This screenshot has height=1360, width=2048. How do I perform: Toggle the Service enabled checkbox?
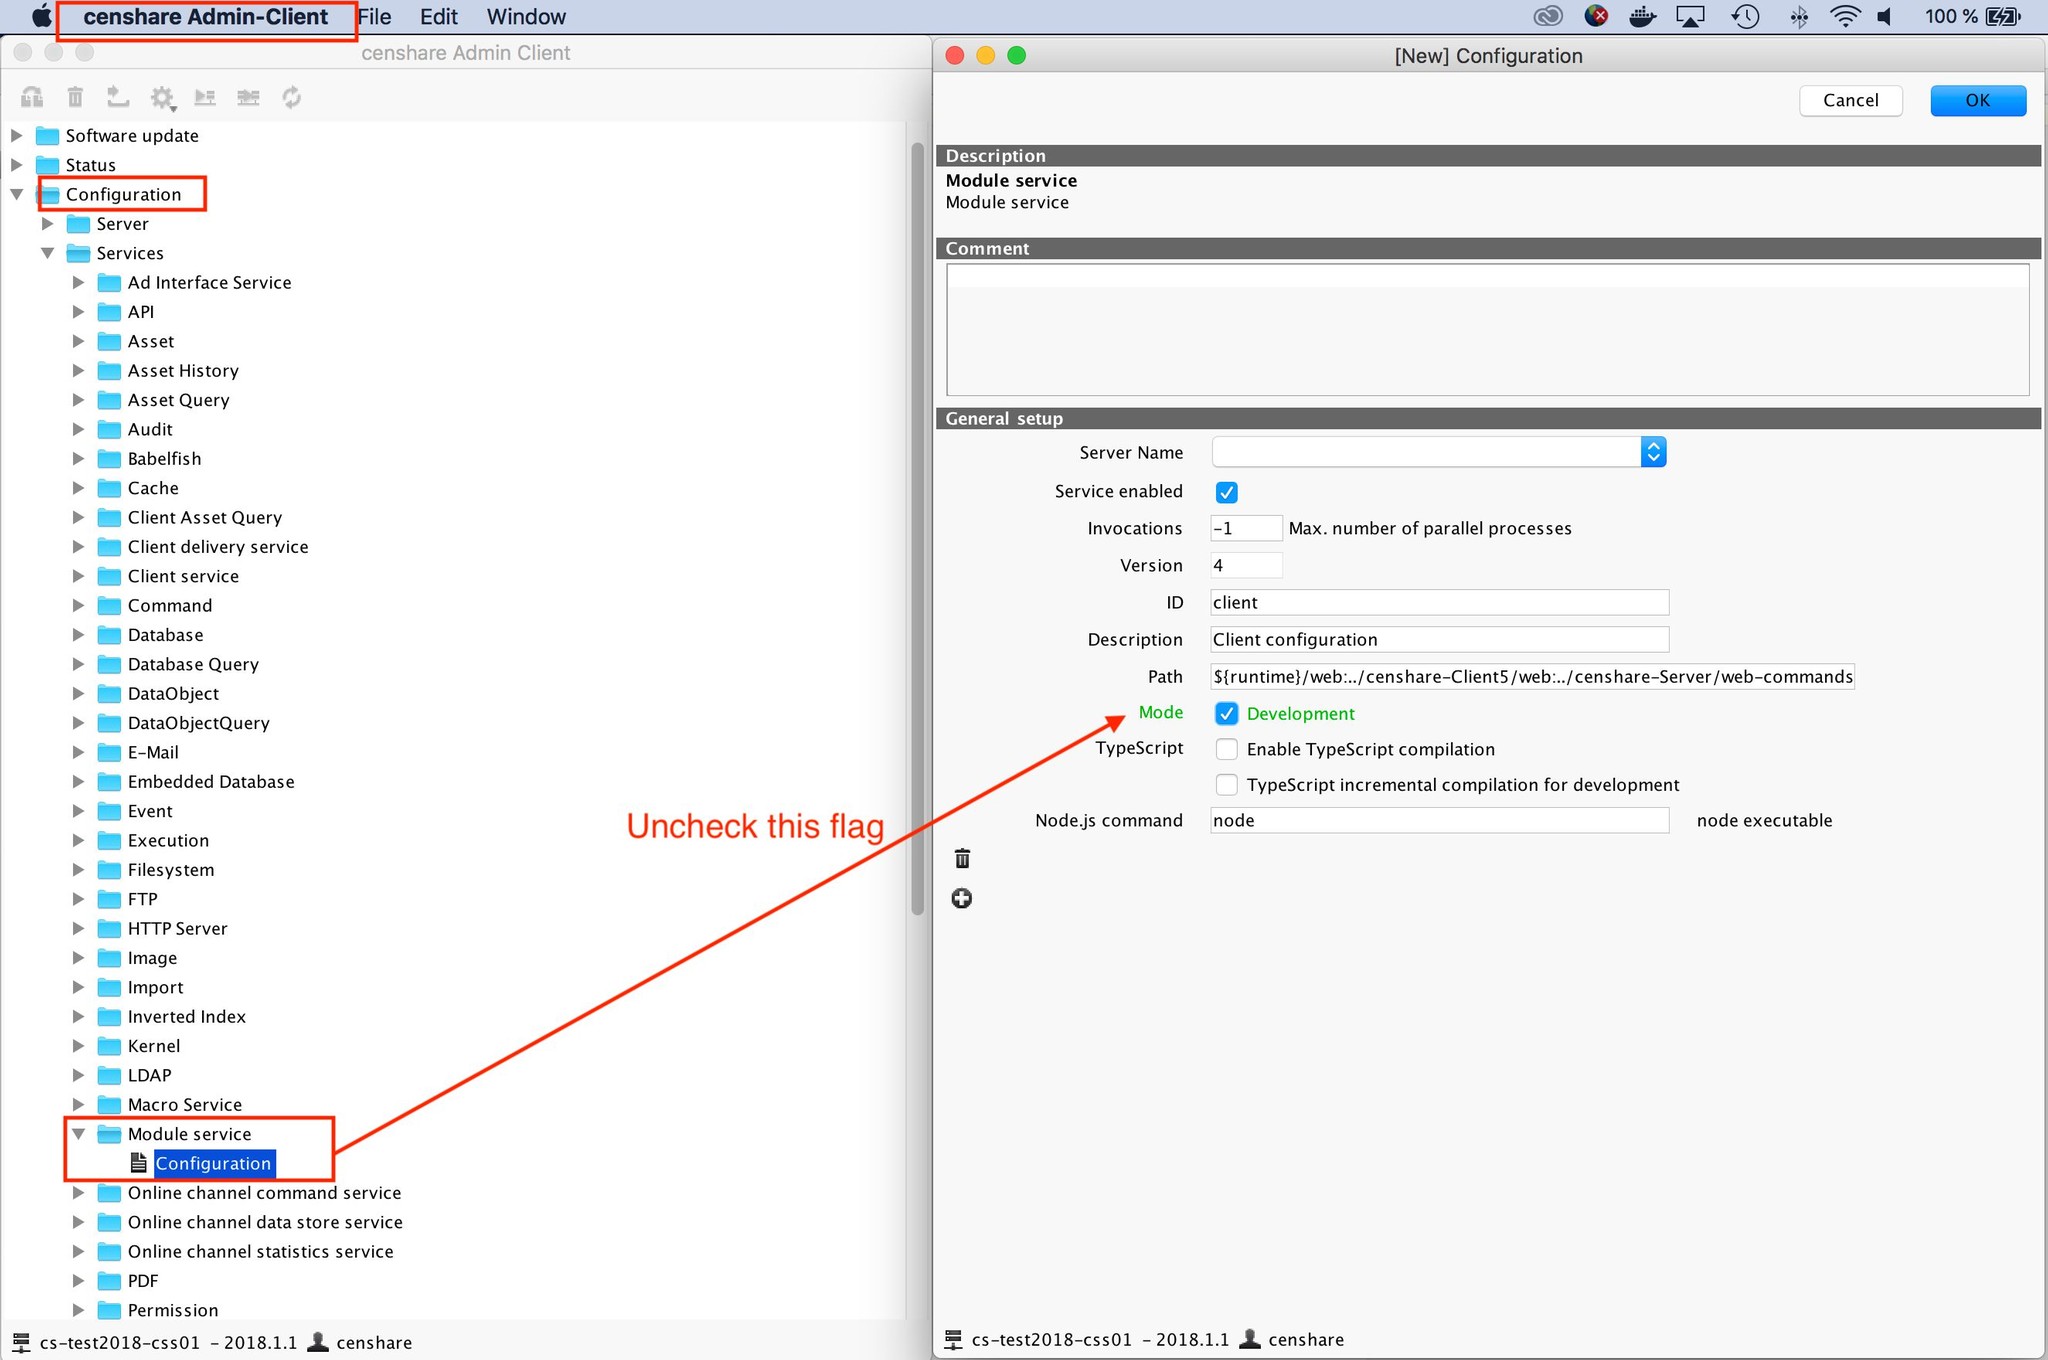coord(1227,492)
